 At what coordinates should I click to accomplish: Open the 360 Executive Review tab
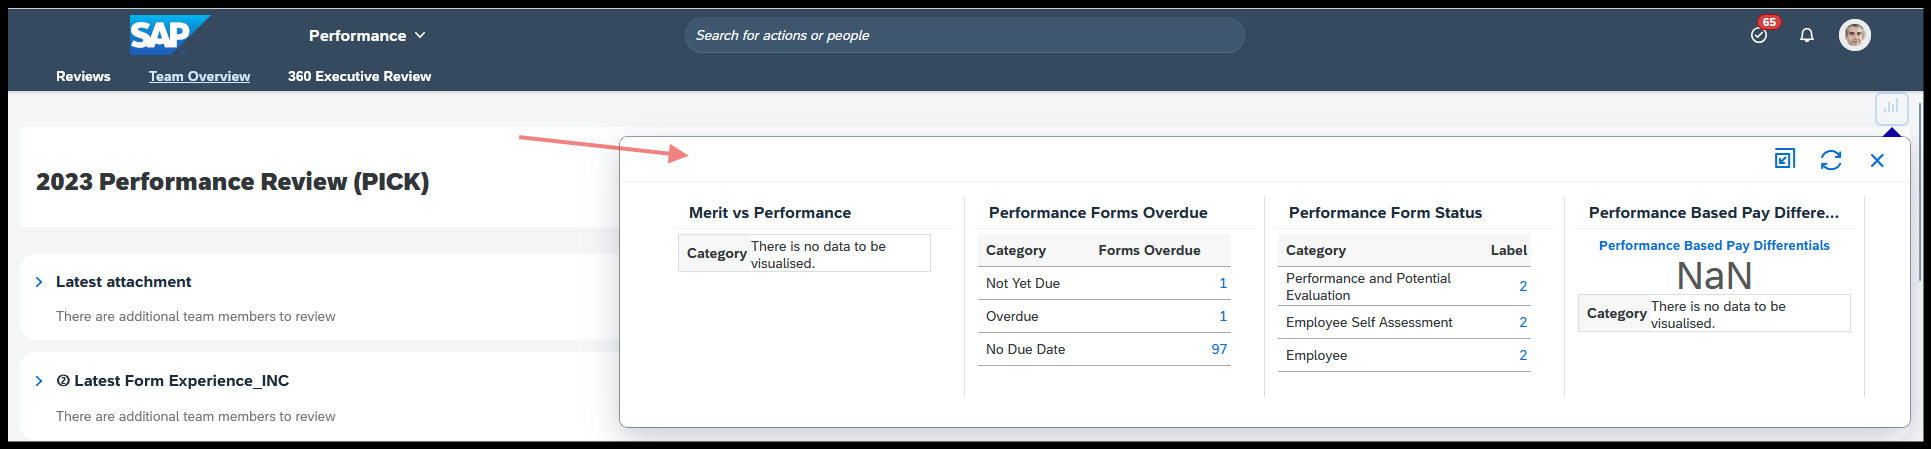[x=359, y=76]
